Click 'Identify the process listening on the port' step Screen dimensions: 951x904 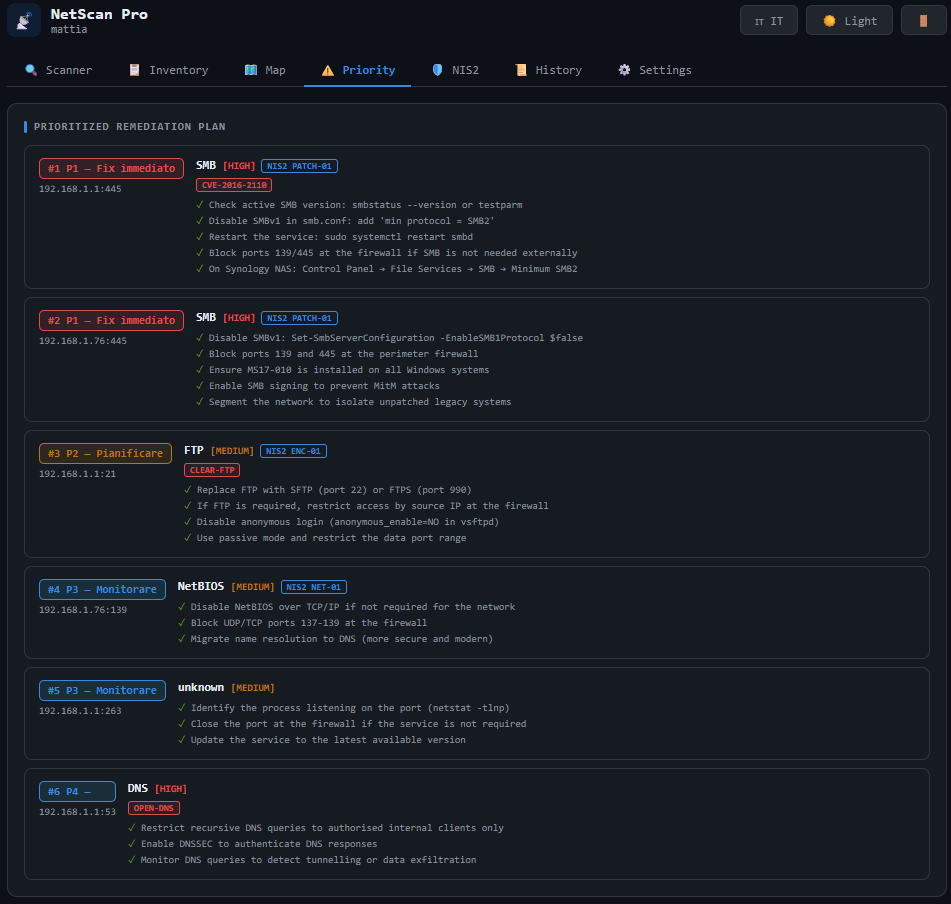click(x=350, y=708)
